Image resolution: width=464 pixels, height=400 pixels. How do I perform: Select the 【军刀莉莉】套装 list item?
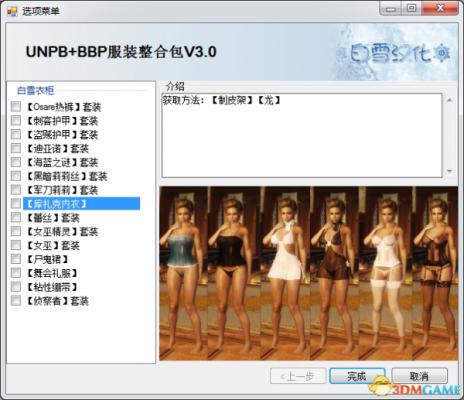click(x=63, y=190)
